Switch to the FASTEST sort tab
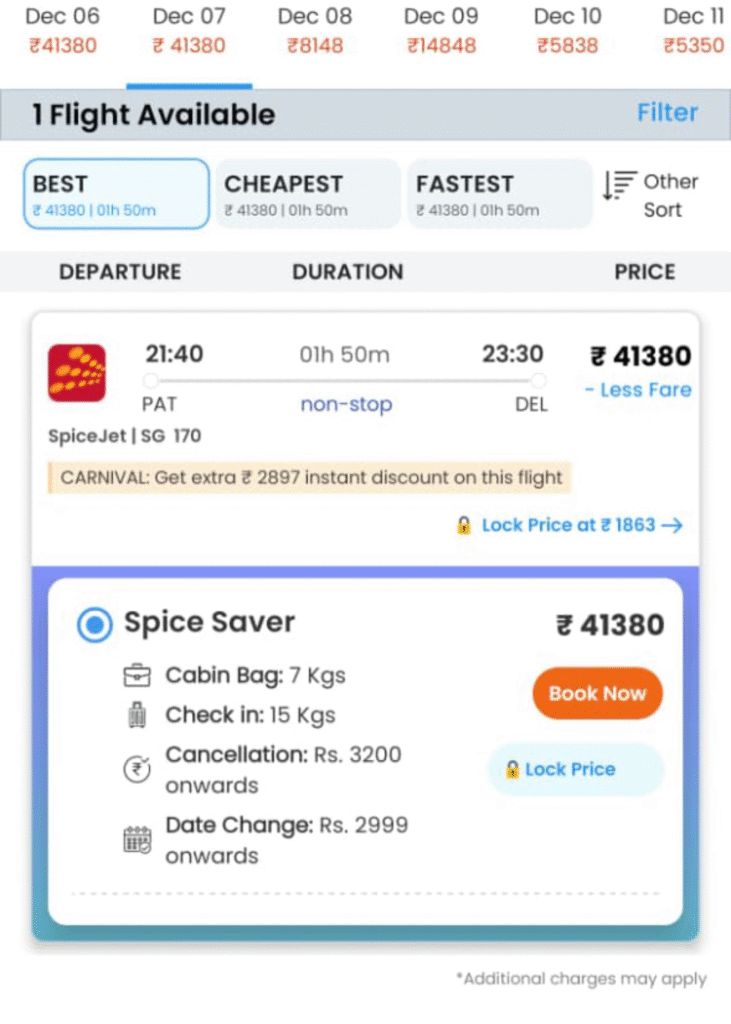This screenshot has width=731, height=1024. point(498,194)
